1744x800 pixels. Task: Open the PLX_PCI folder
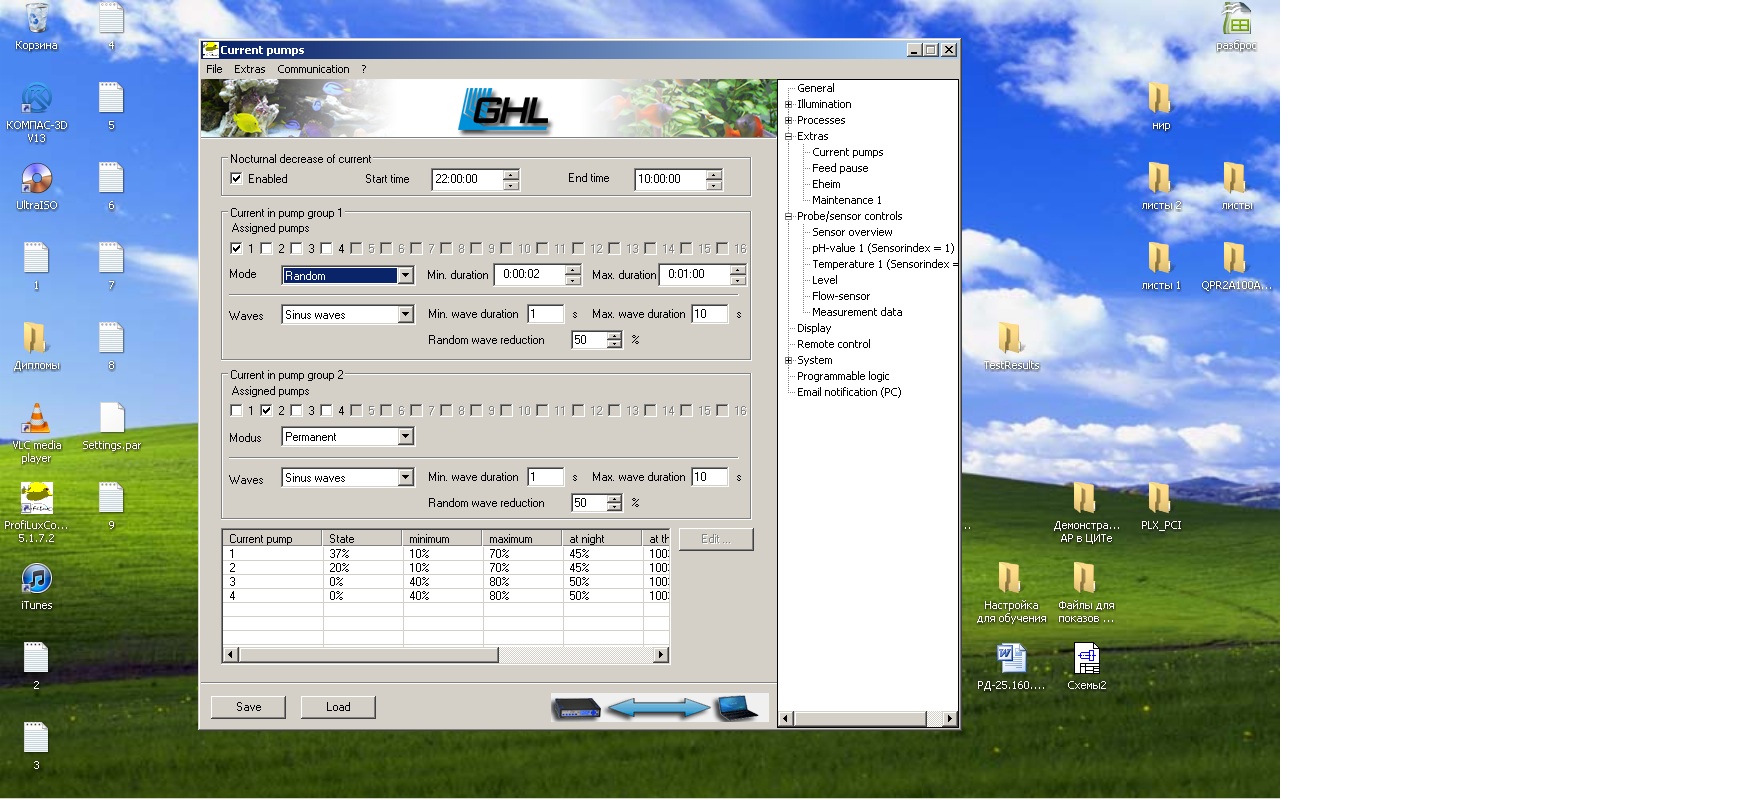click(1160, 506)
